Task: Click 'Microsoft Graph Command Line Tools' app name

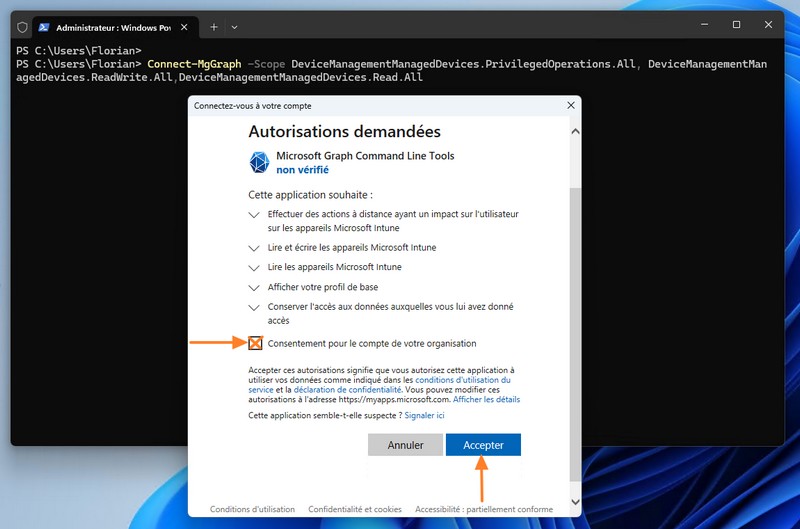Action: coord(365,156)
